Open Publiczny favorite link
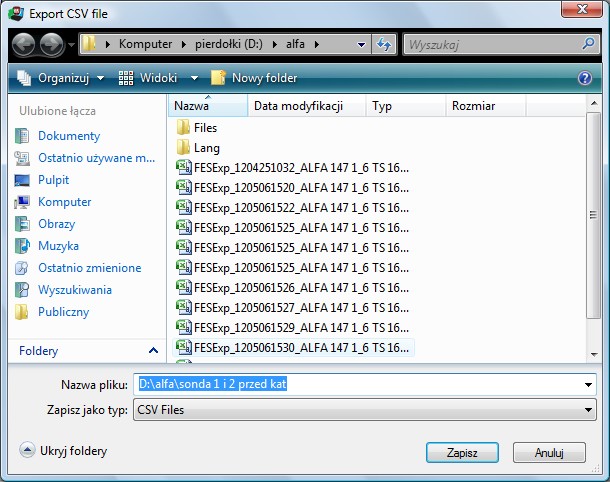This screenshot has width=610, height=482. tap(52, 312)
